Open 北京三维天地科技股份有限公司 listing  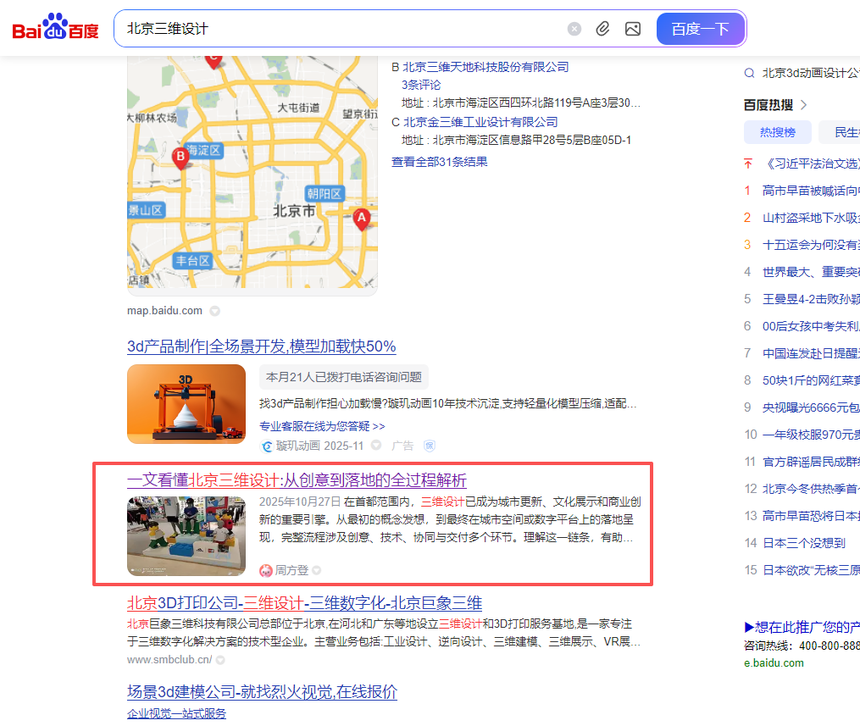point(485,67)
